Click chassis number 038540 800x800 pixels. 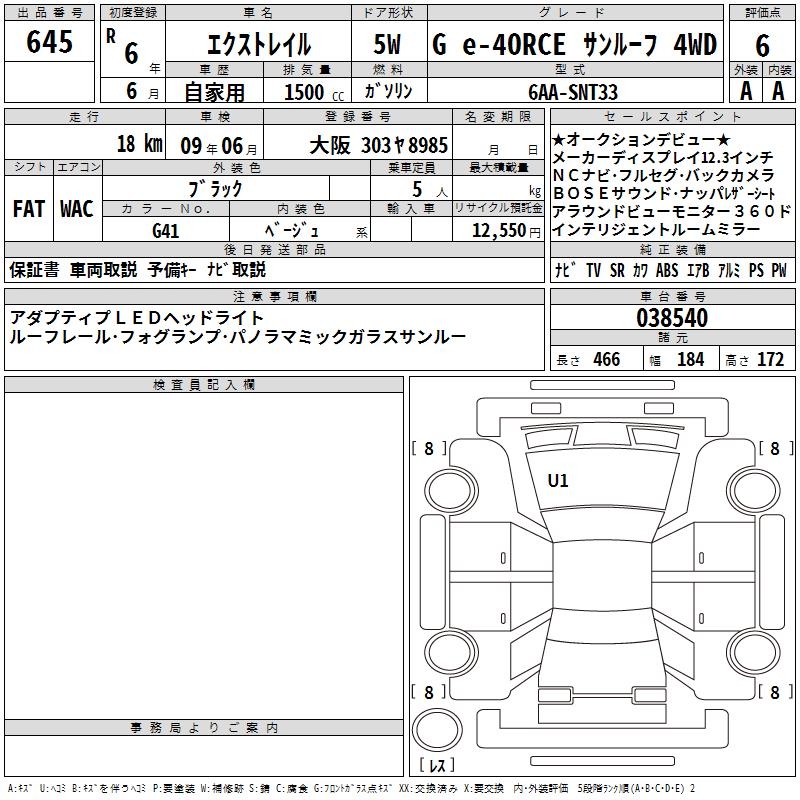click(672, 318)
